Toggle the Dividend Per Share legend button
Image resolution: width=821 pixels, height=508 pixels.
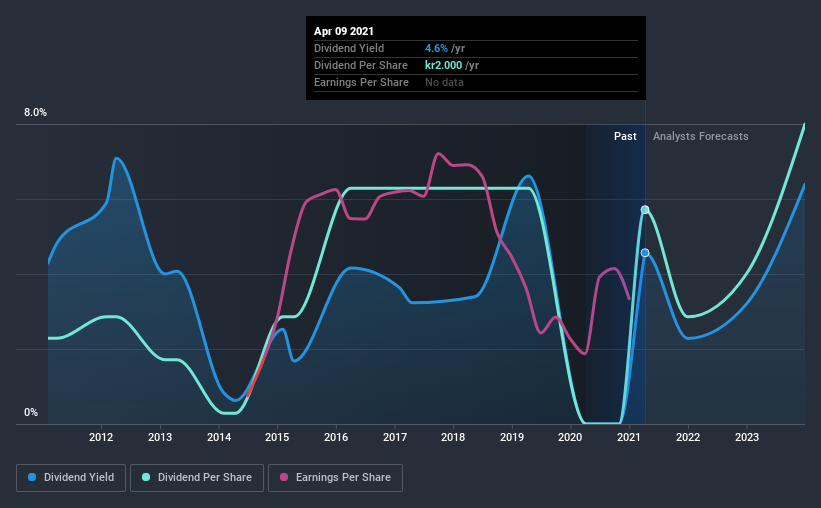tap(197, 478)
